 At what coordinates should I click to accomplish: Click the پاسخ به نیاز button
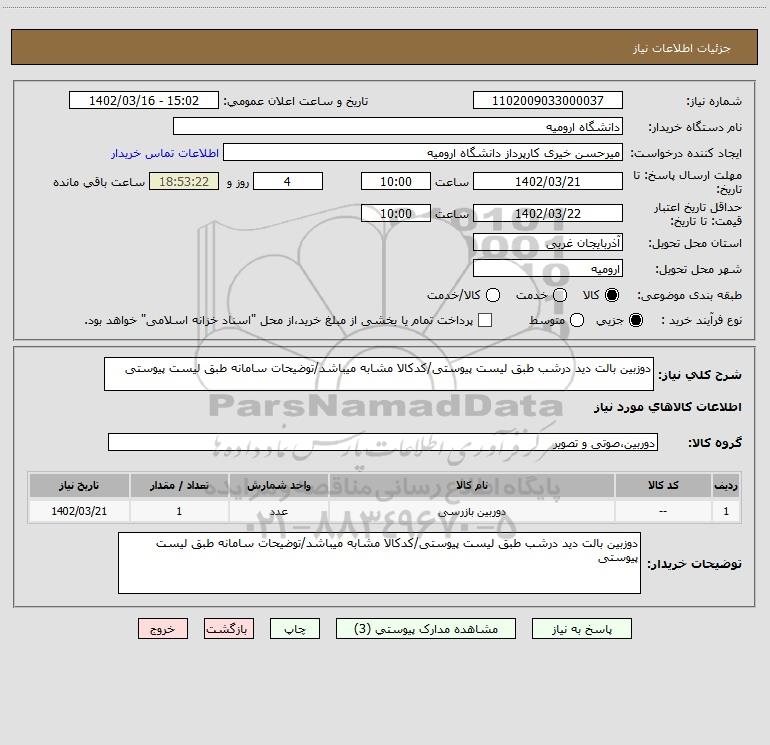[x=582, y=629]
